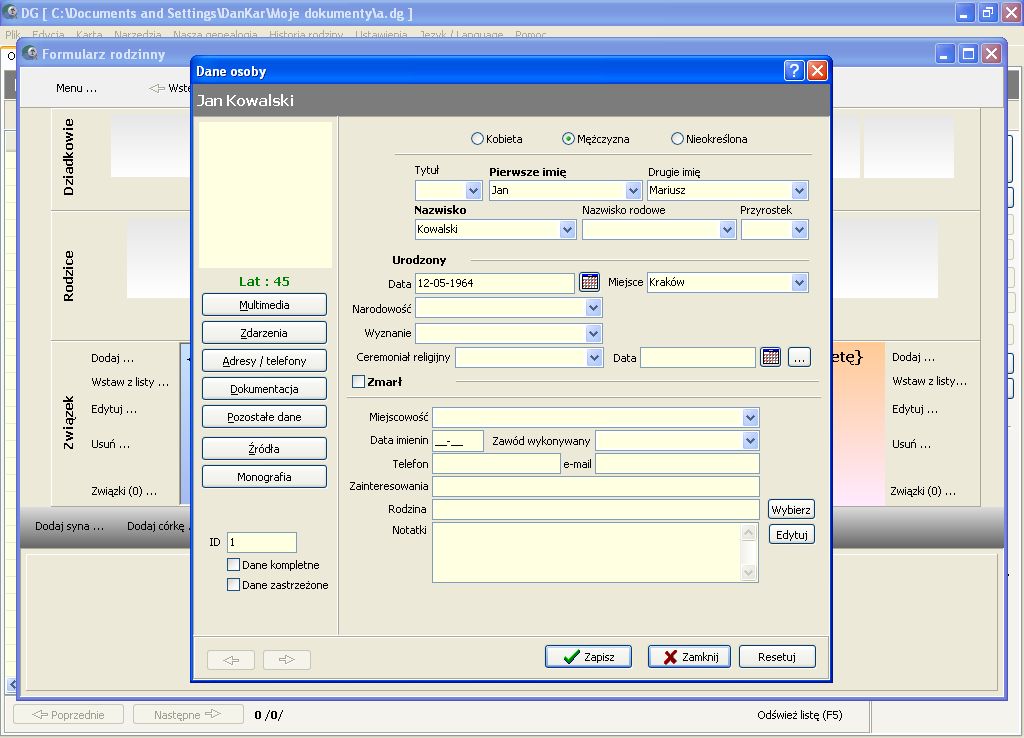1024x738 pixels.
Task: Open religious ceremony date calendar icon
Action: 771,357
